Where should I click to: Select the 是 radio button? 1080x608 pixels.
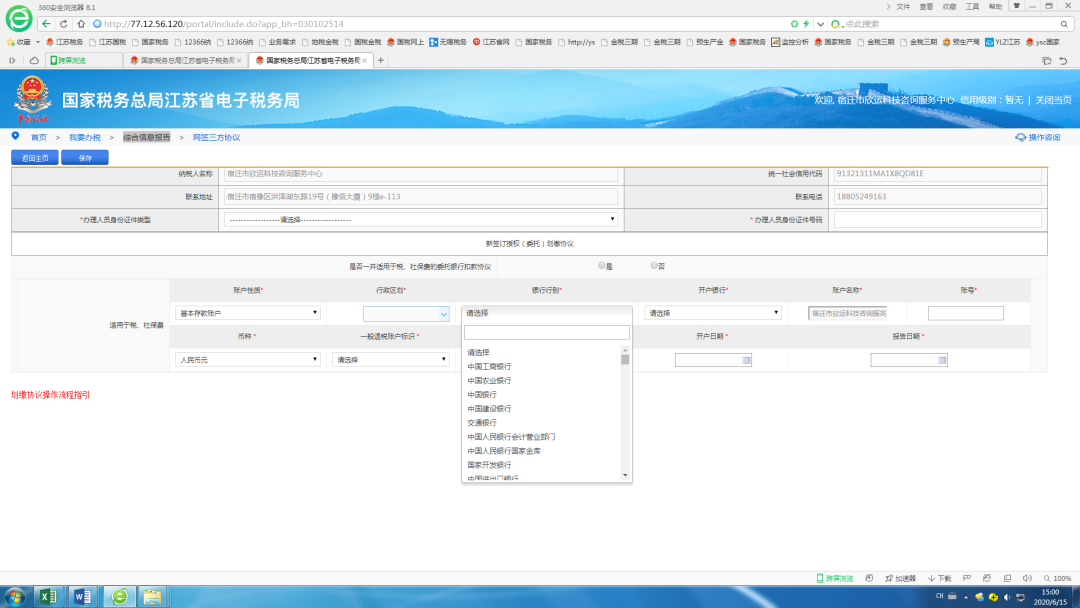[x=601, y=266]
